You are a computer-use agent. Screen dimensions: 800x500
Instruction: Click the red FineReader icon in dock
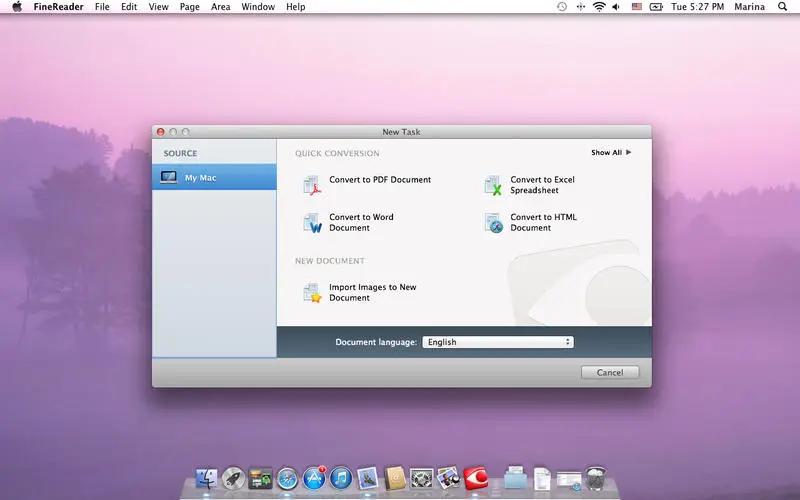click(x=476, y=479)
